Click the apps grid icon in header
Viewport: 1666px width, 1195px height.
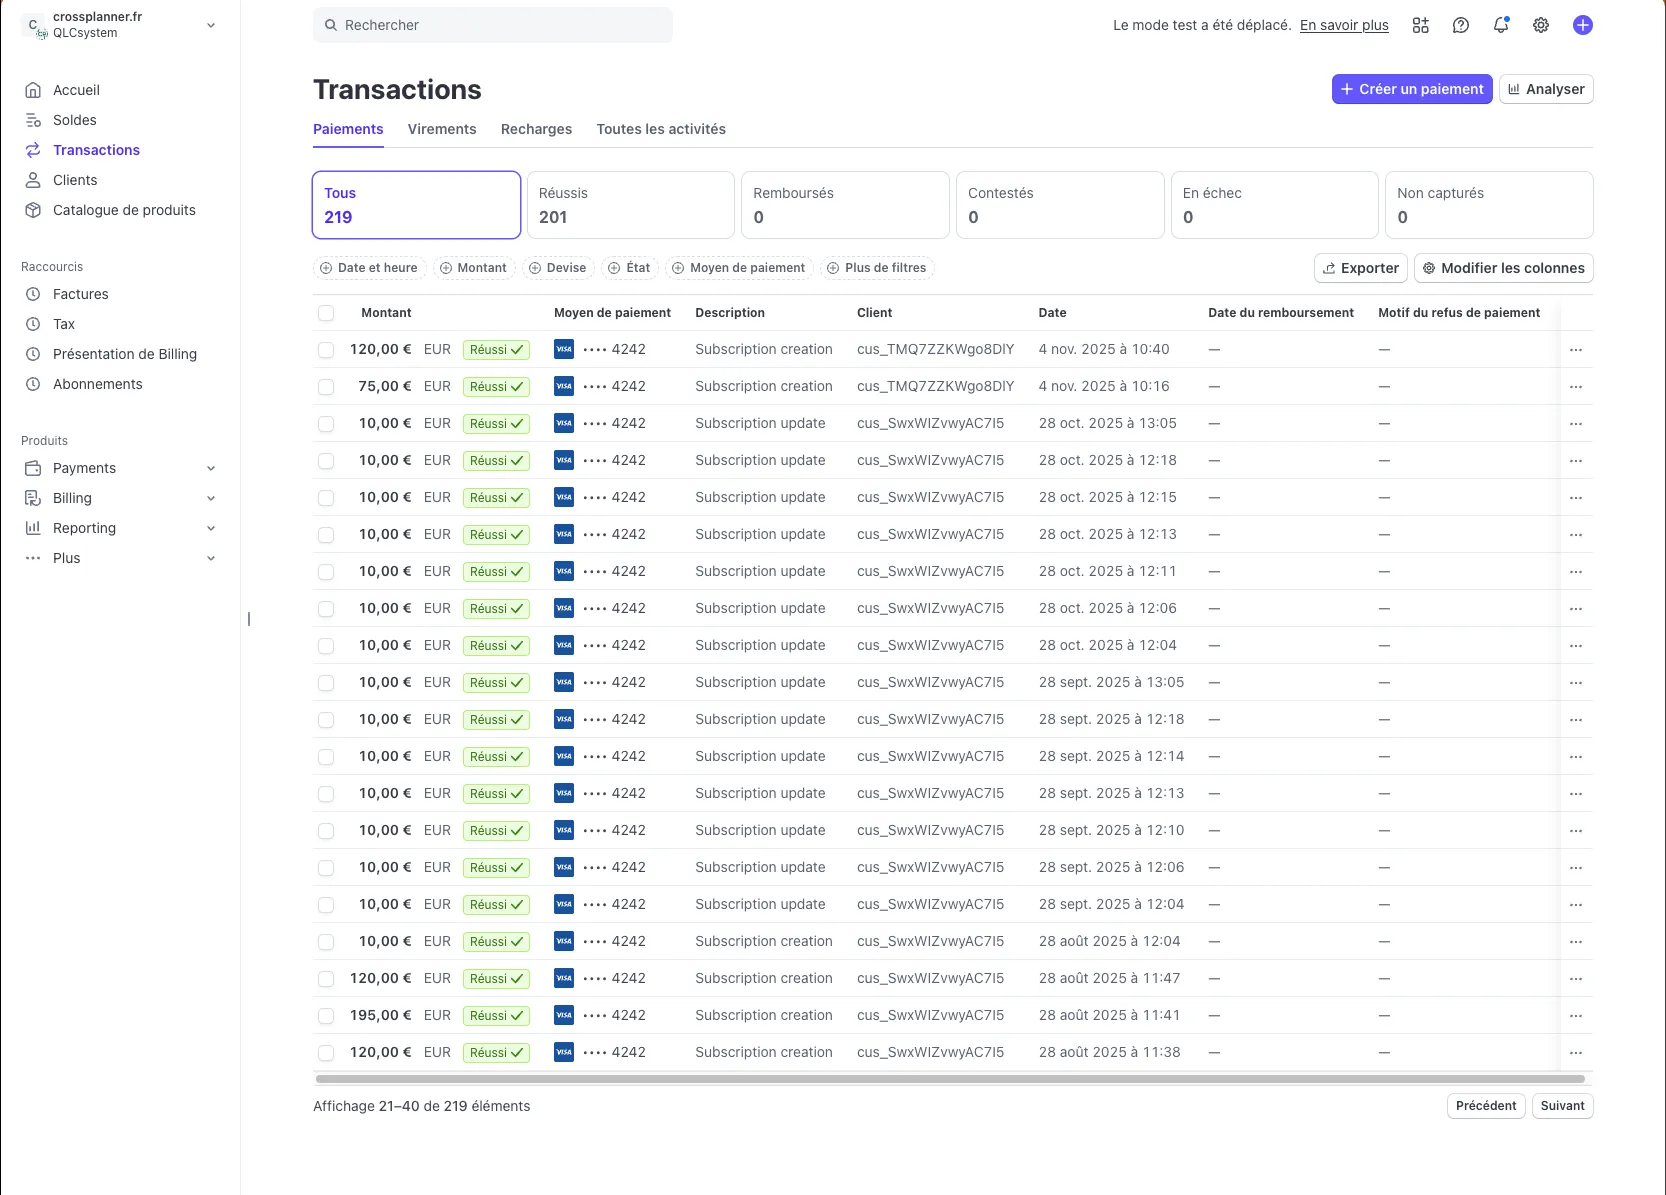[1420, 26]
